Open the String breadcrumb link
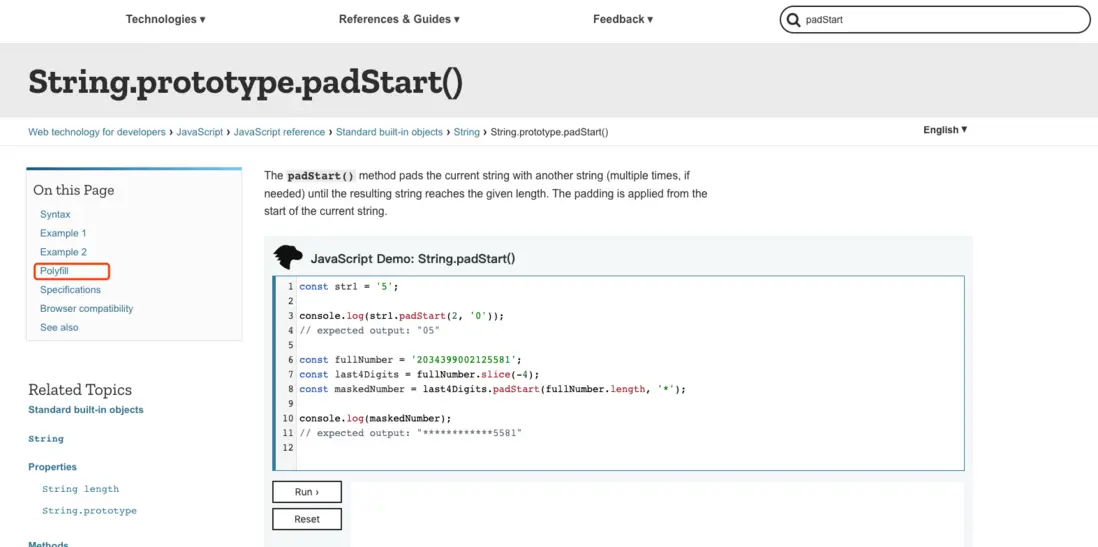 [466, 132]
